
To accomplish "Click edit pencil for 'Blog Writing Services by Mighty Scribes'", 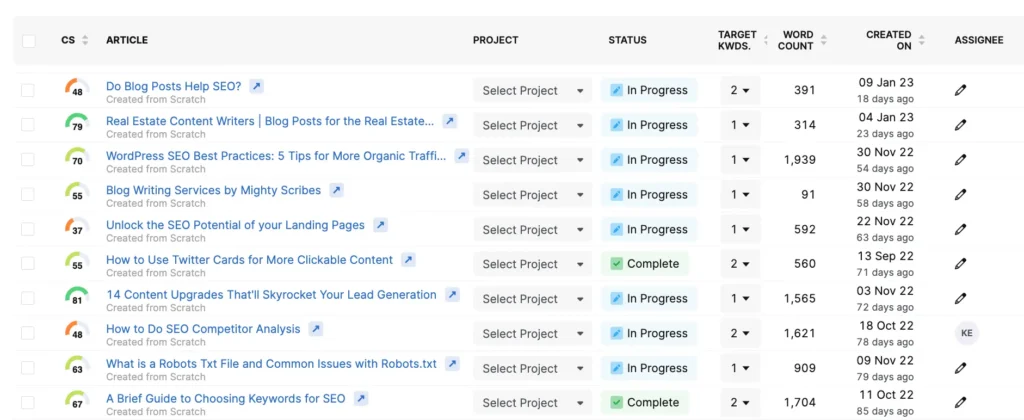I will (961, 195).
